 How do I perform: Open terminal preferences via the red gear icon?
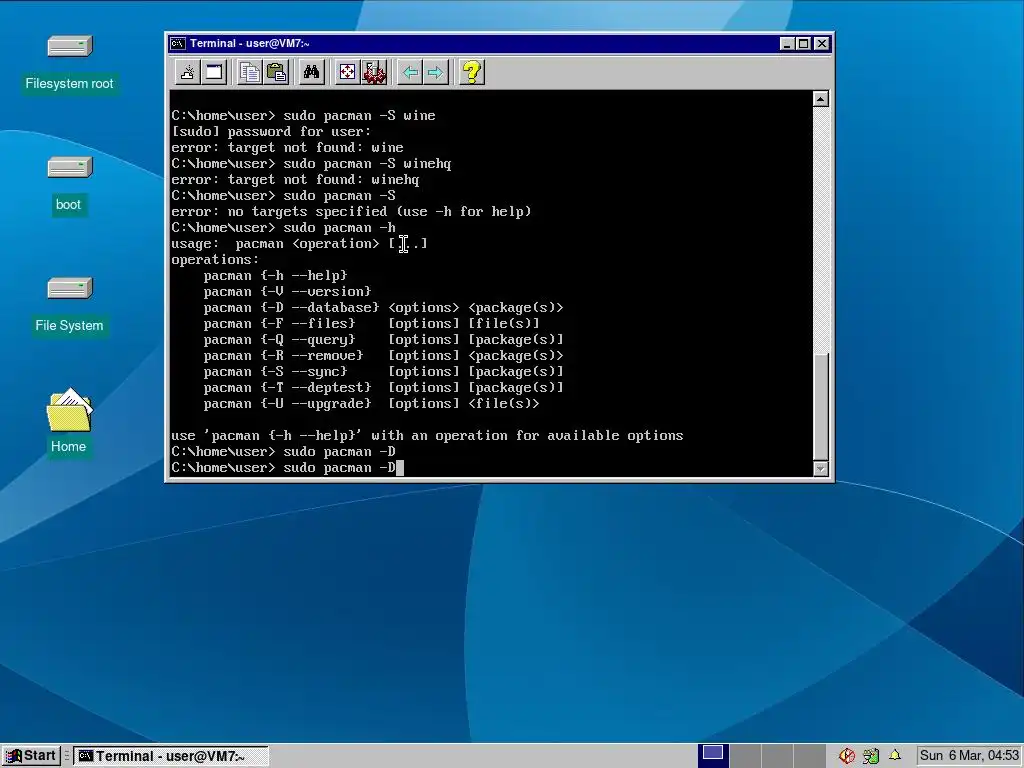pyautogui.click(x=374, y=72)
